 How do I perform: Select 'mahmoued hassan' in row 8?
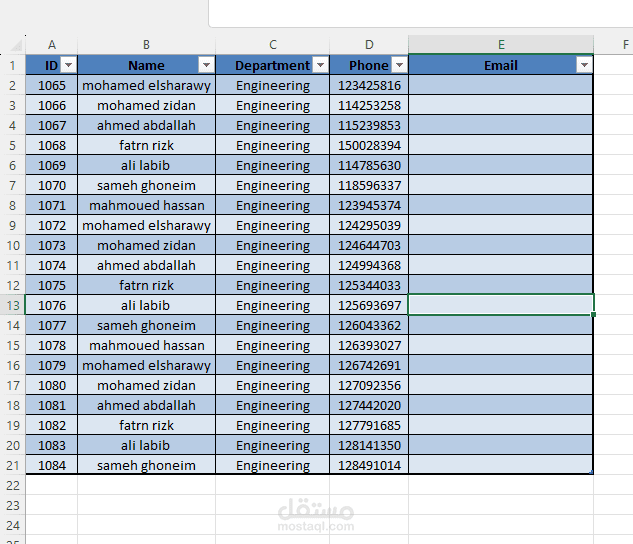coord(147,205)
